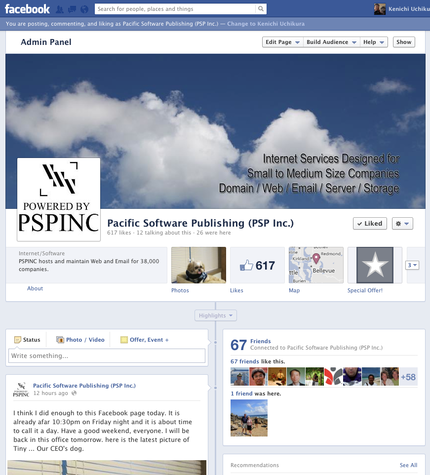Open notifications globe icon
The image size is (430, 475).
tap(84, 9)
